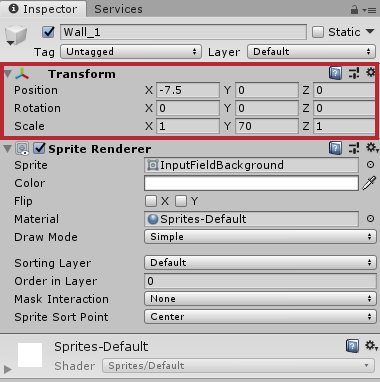Image resolution: width=380 pixels, height=382 pixels.
Task: Open sprite object picker circle for InputFieldBackground
Action: [x=370, y=165]
